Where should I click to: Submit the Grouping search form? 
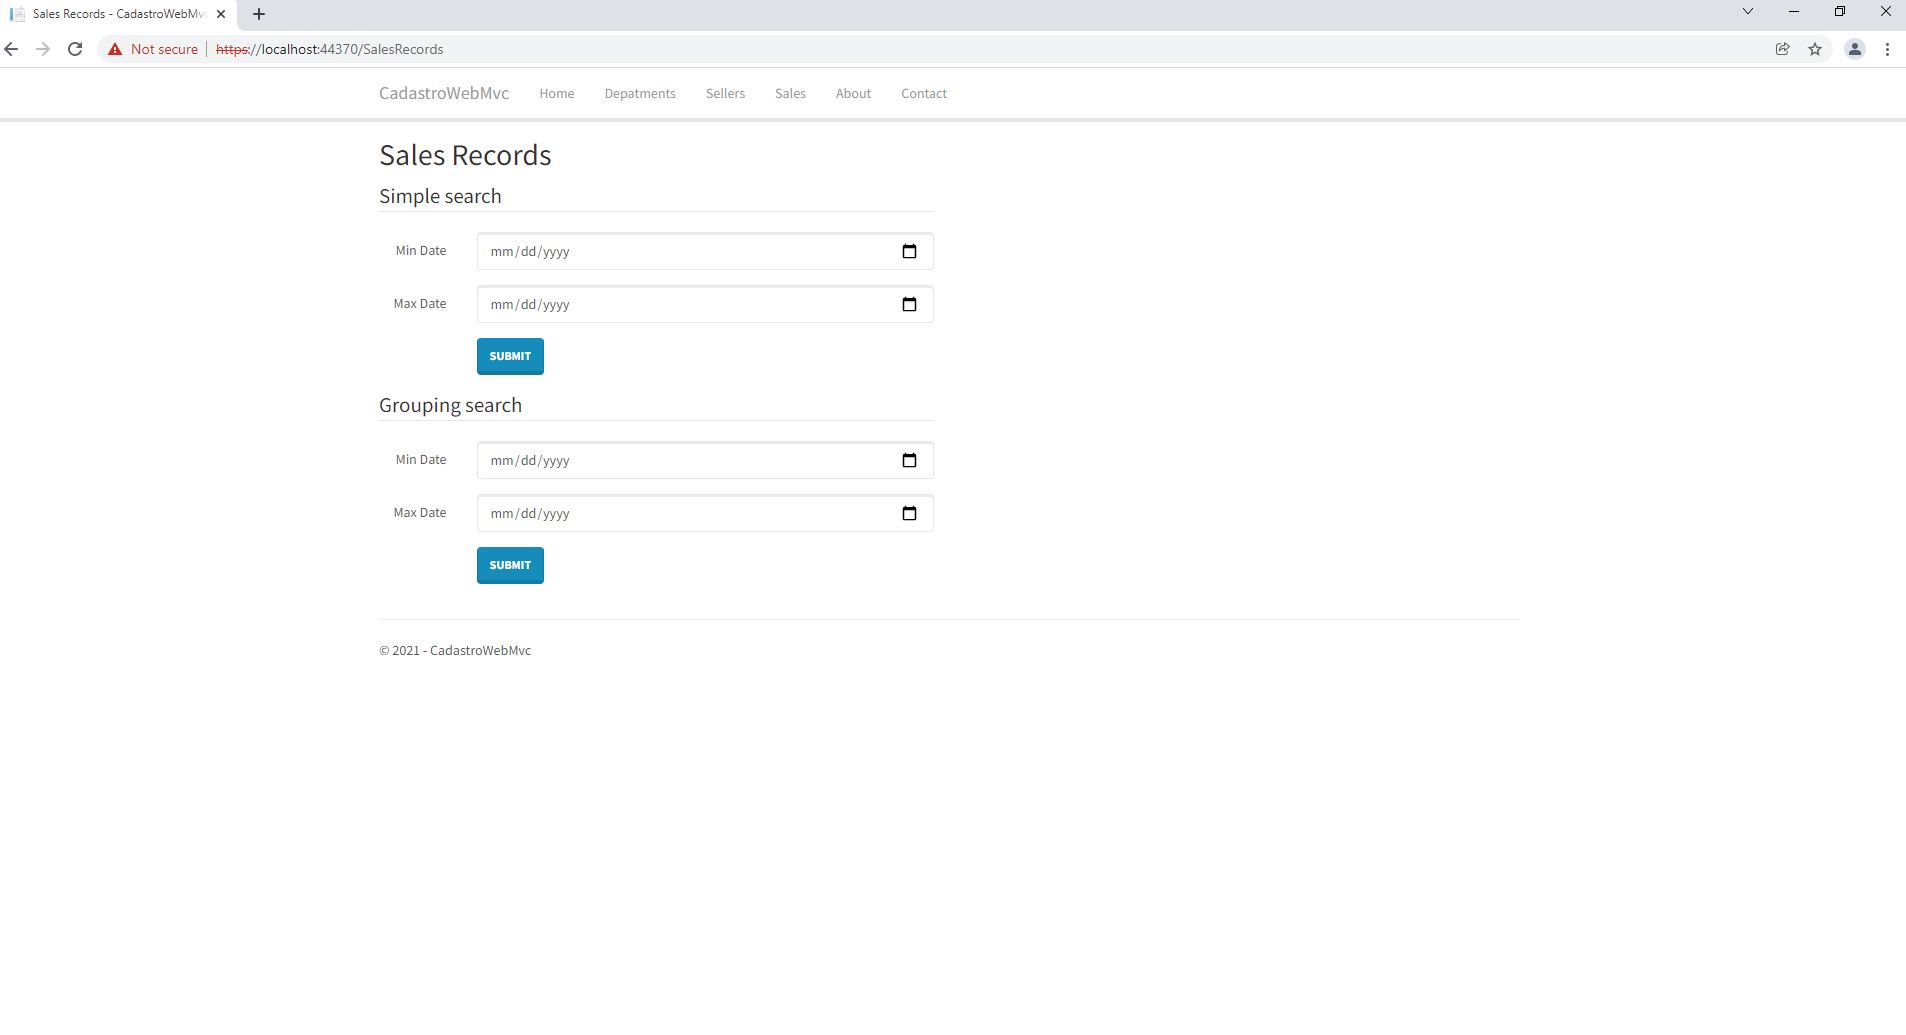pyautogui.click(x=510, y=565)
